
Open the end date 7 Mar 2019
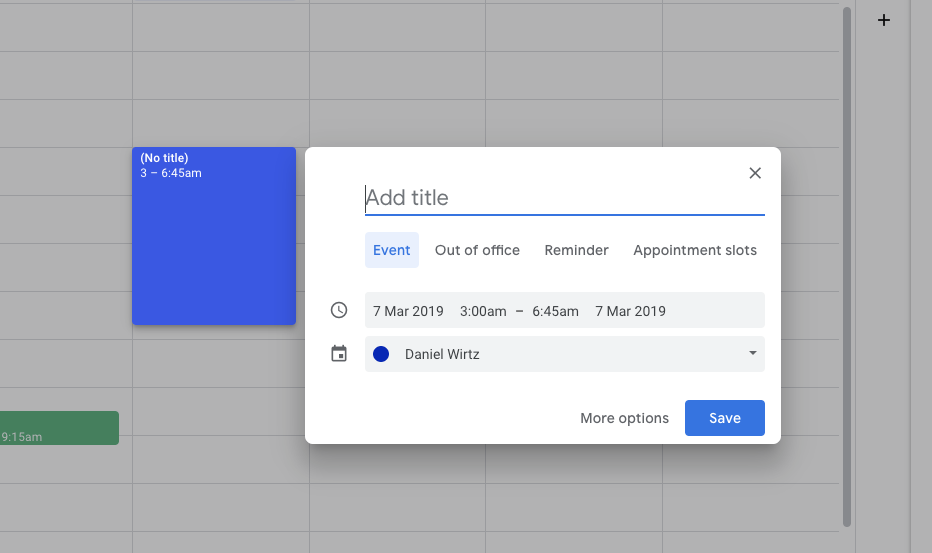click(631, 311)
